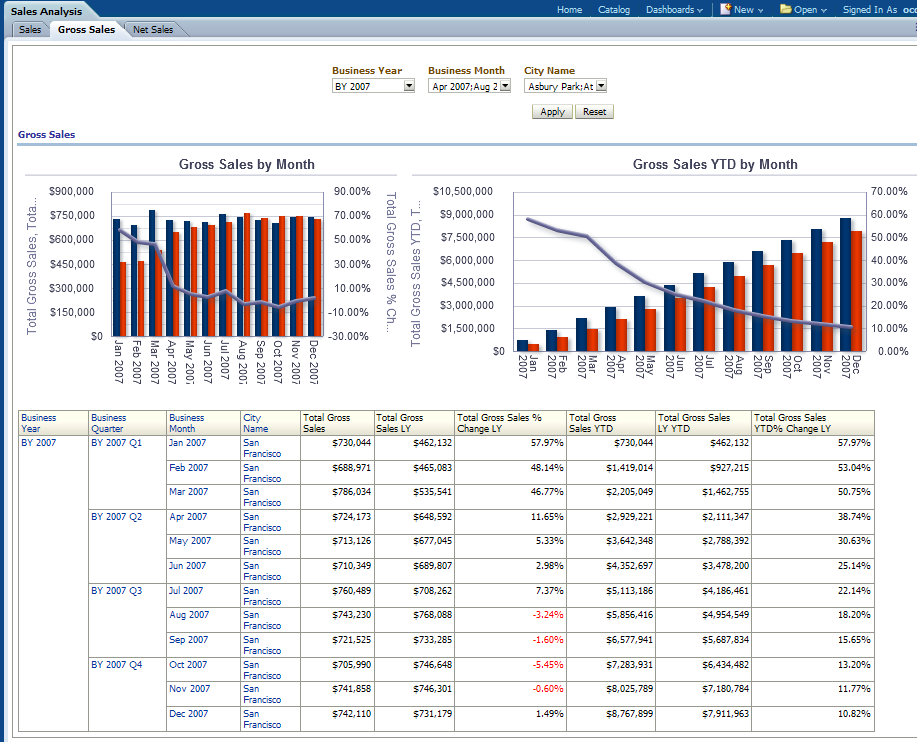
Task: Drill into BY 2007 Q1 in table
Action: point(116,442)
